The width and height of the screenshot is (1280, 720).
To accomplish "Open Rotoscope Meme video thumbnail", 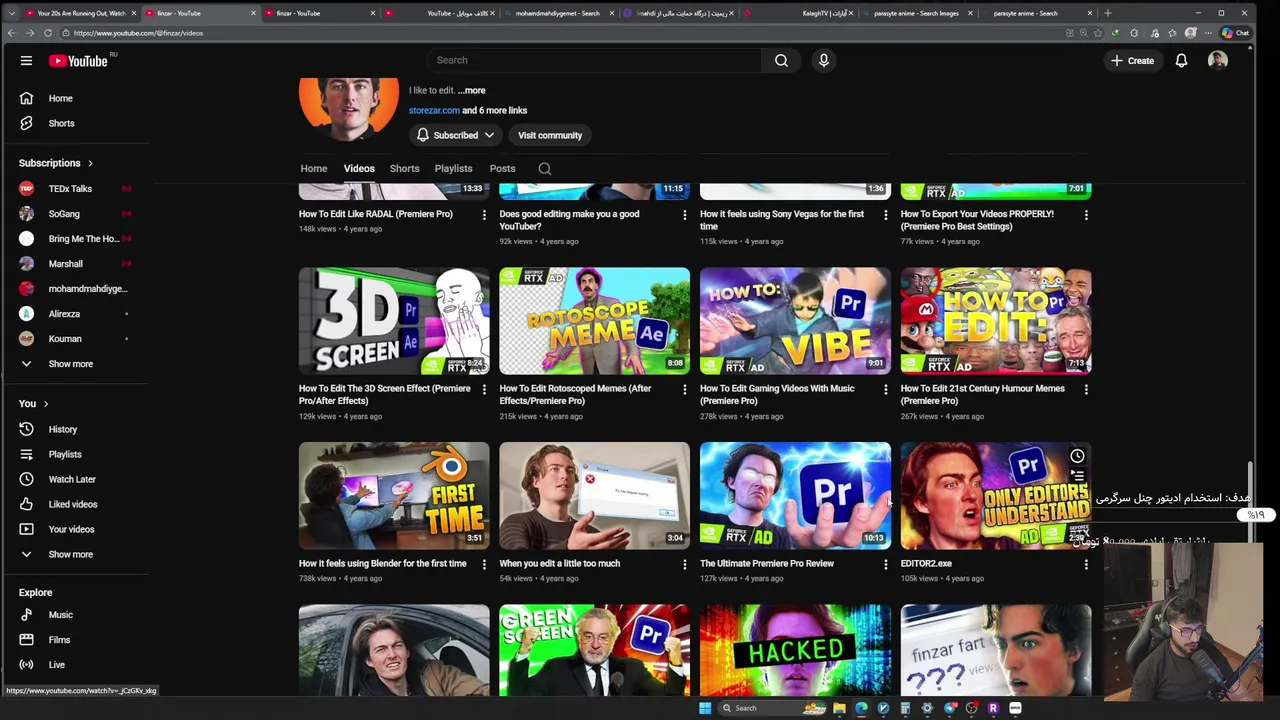I will [x=595, y=321].
